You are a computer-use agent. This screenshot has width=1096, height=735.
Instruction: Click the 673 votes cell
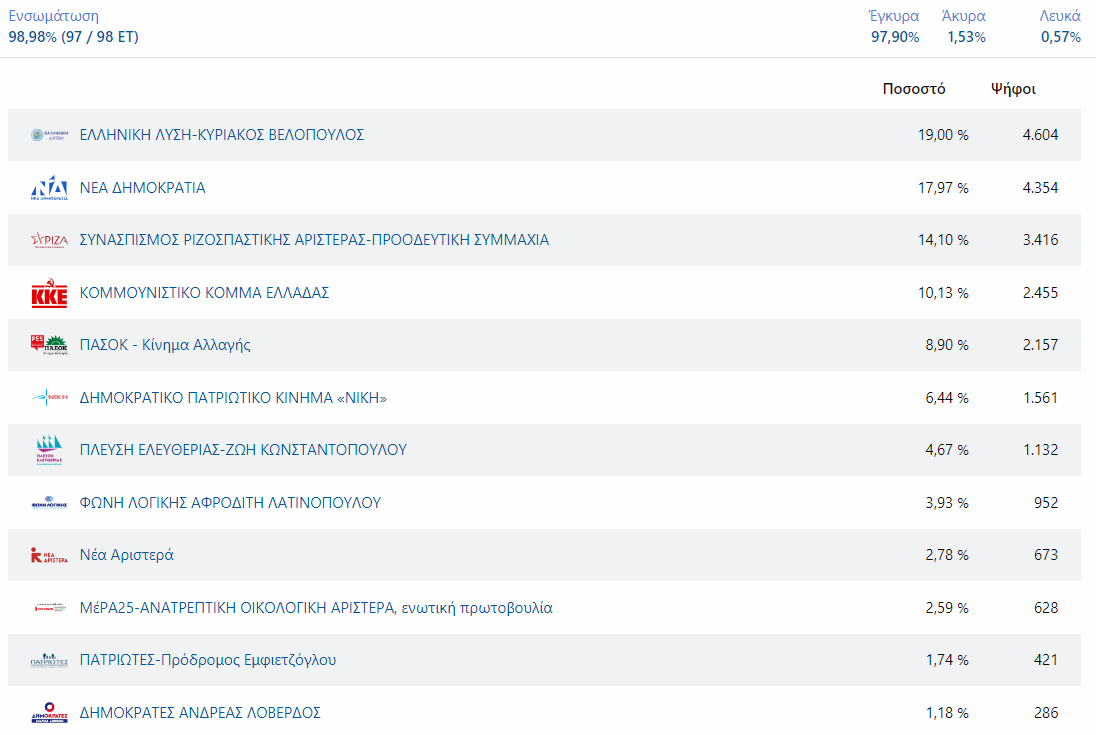[1046, 555]
